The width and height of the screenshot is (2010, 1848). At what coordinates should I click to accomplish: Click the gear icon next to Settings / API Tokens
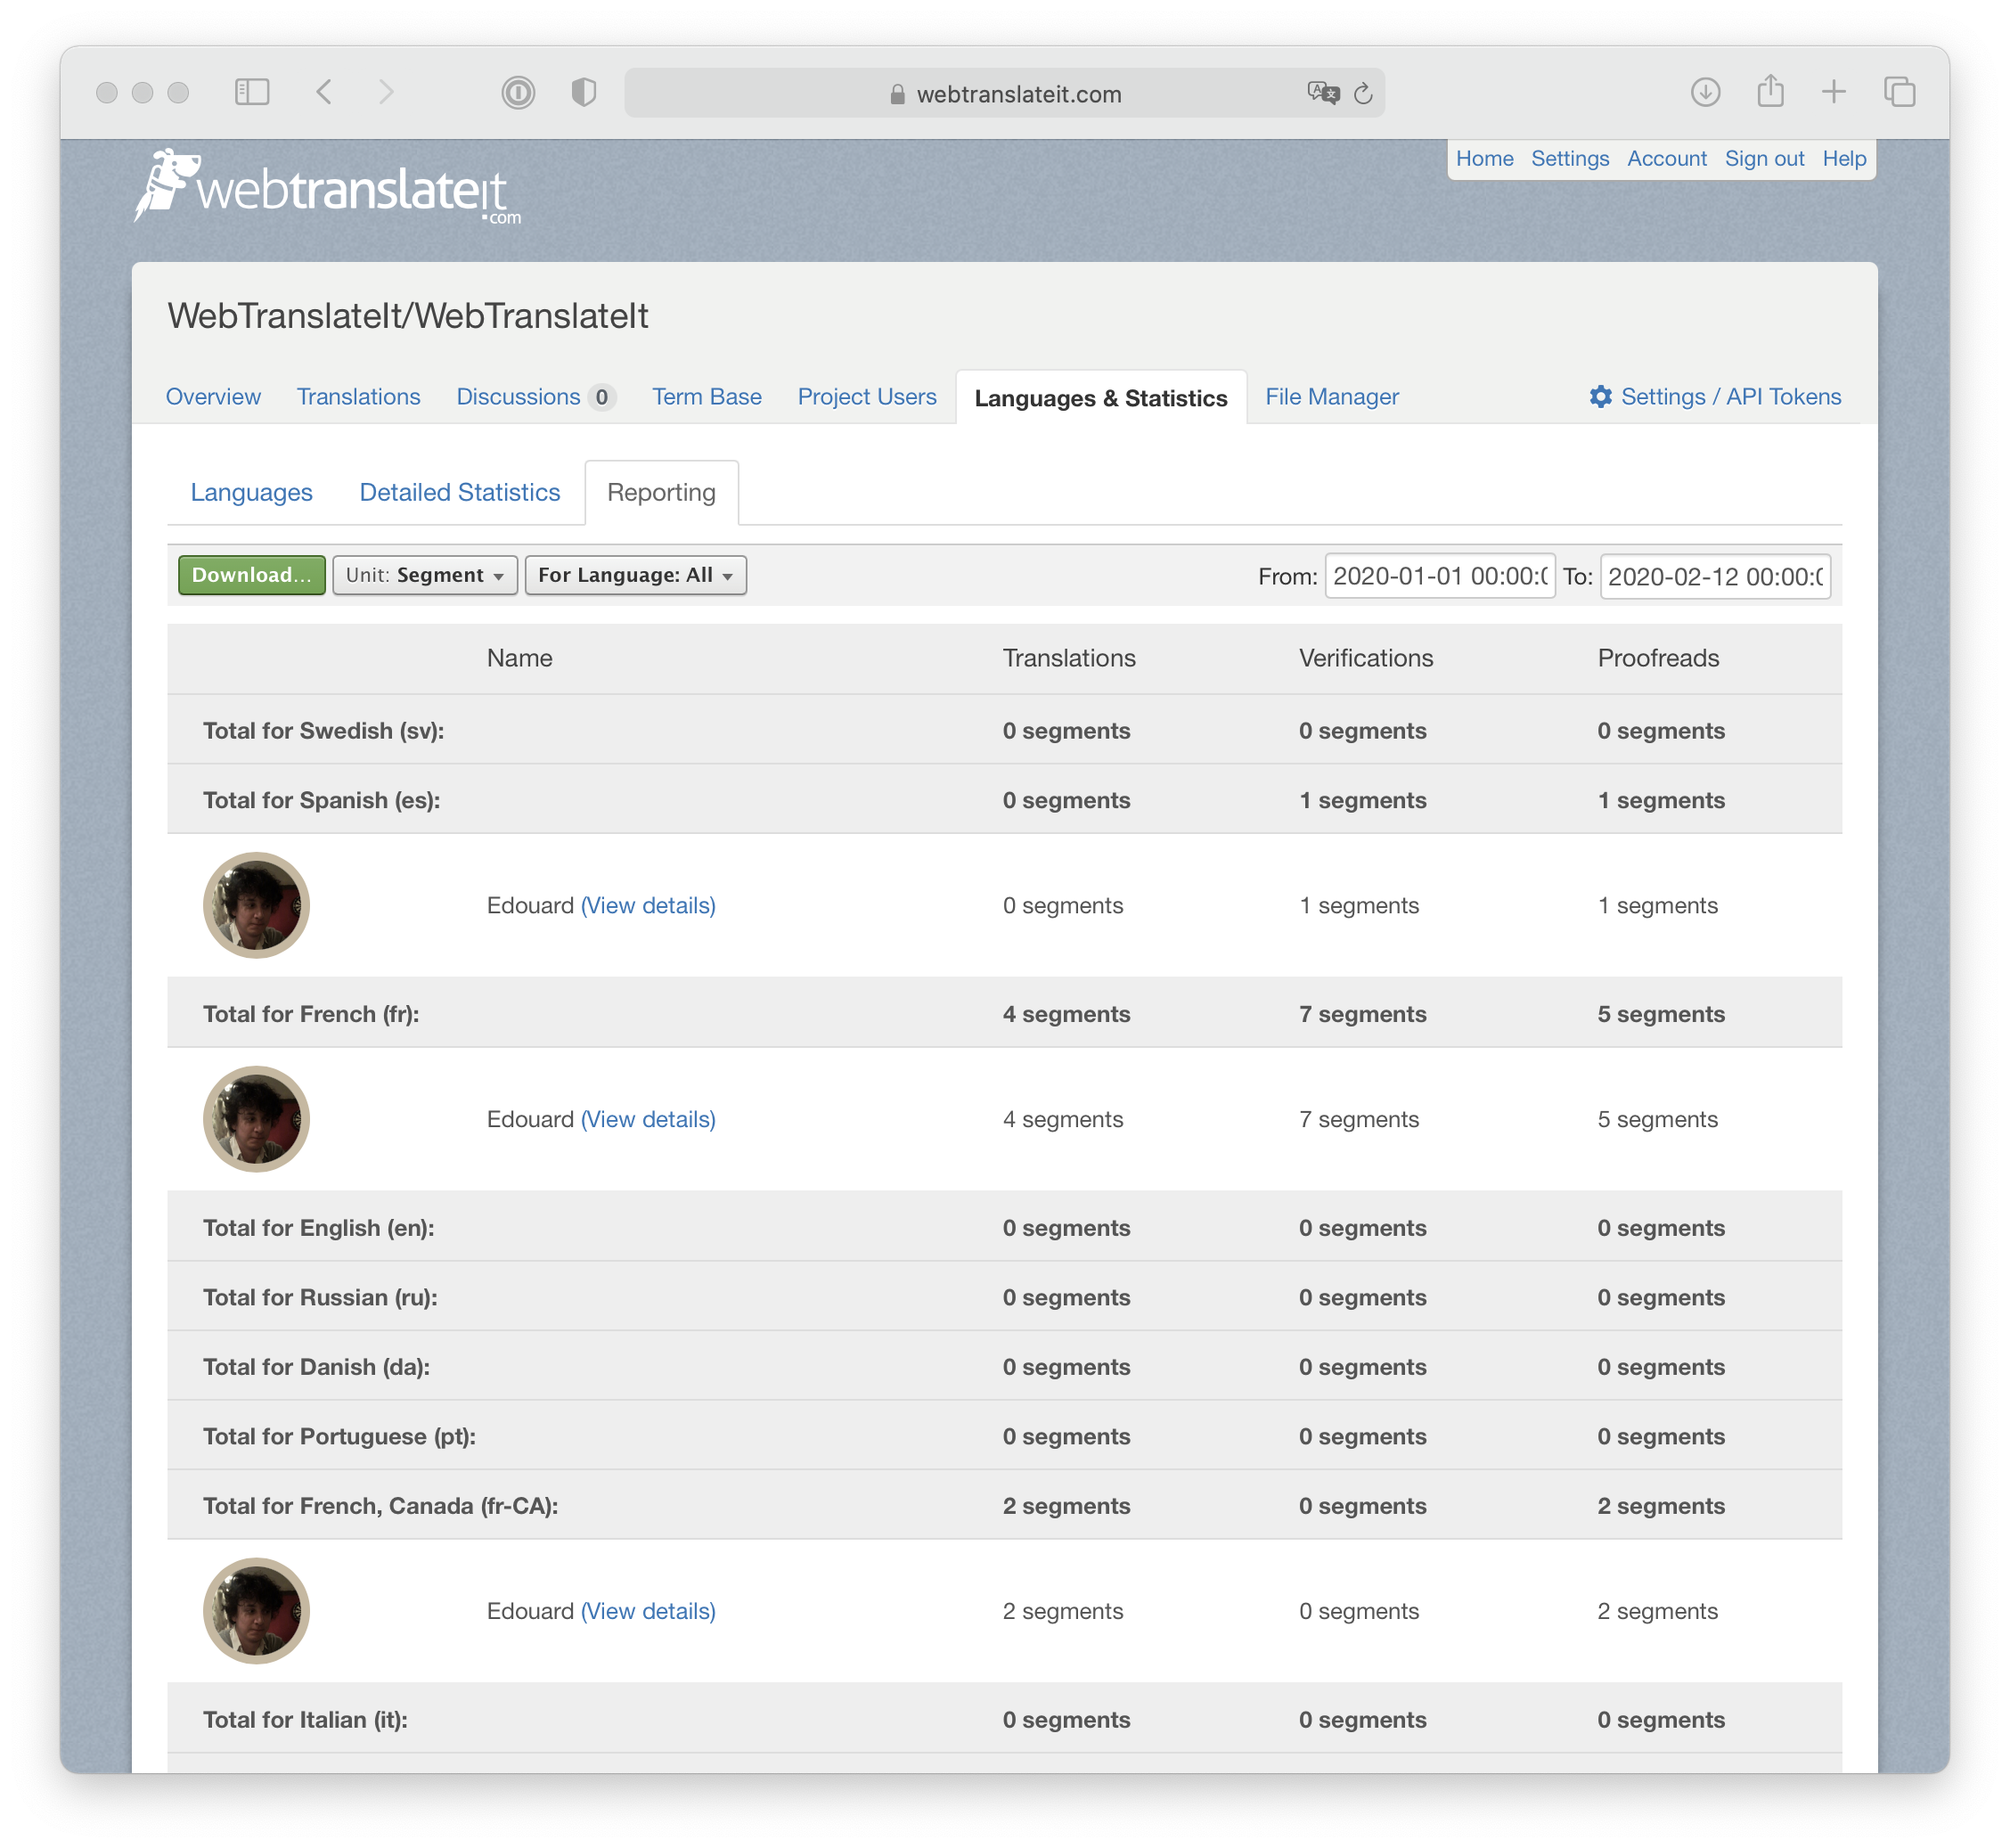(1600, 397)
